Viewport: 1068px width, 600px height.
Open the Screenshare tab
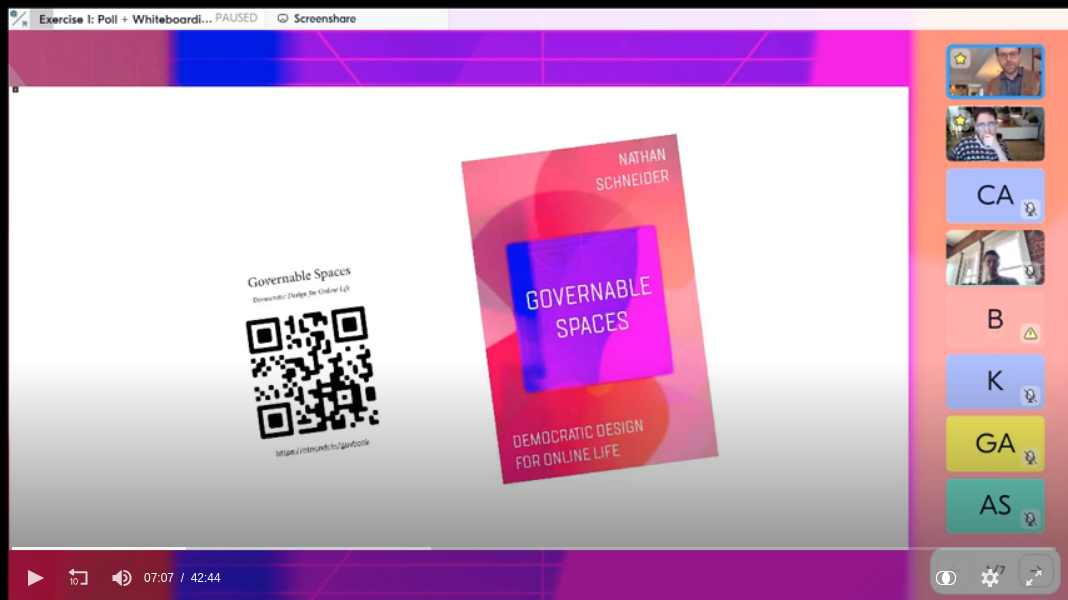point(316,18)
